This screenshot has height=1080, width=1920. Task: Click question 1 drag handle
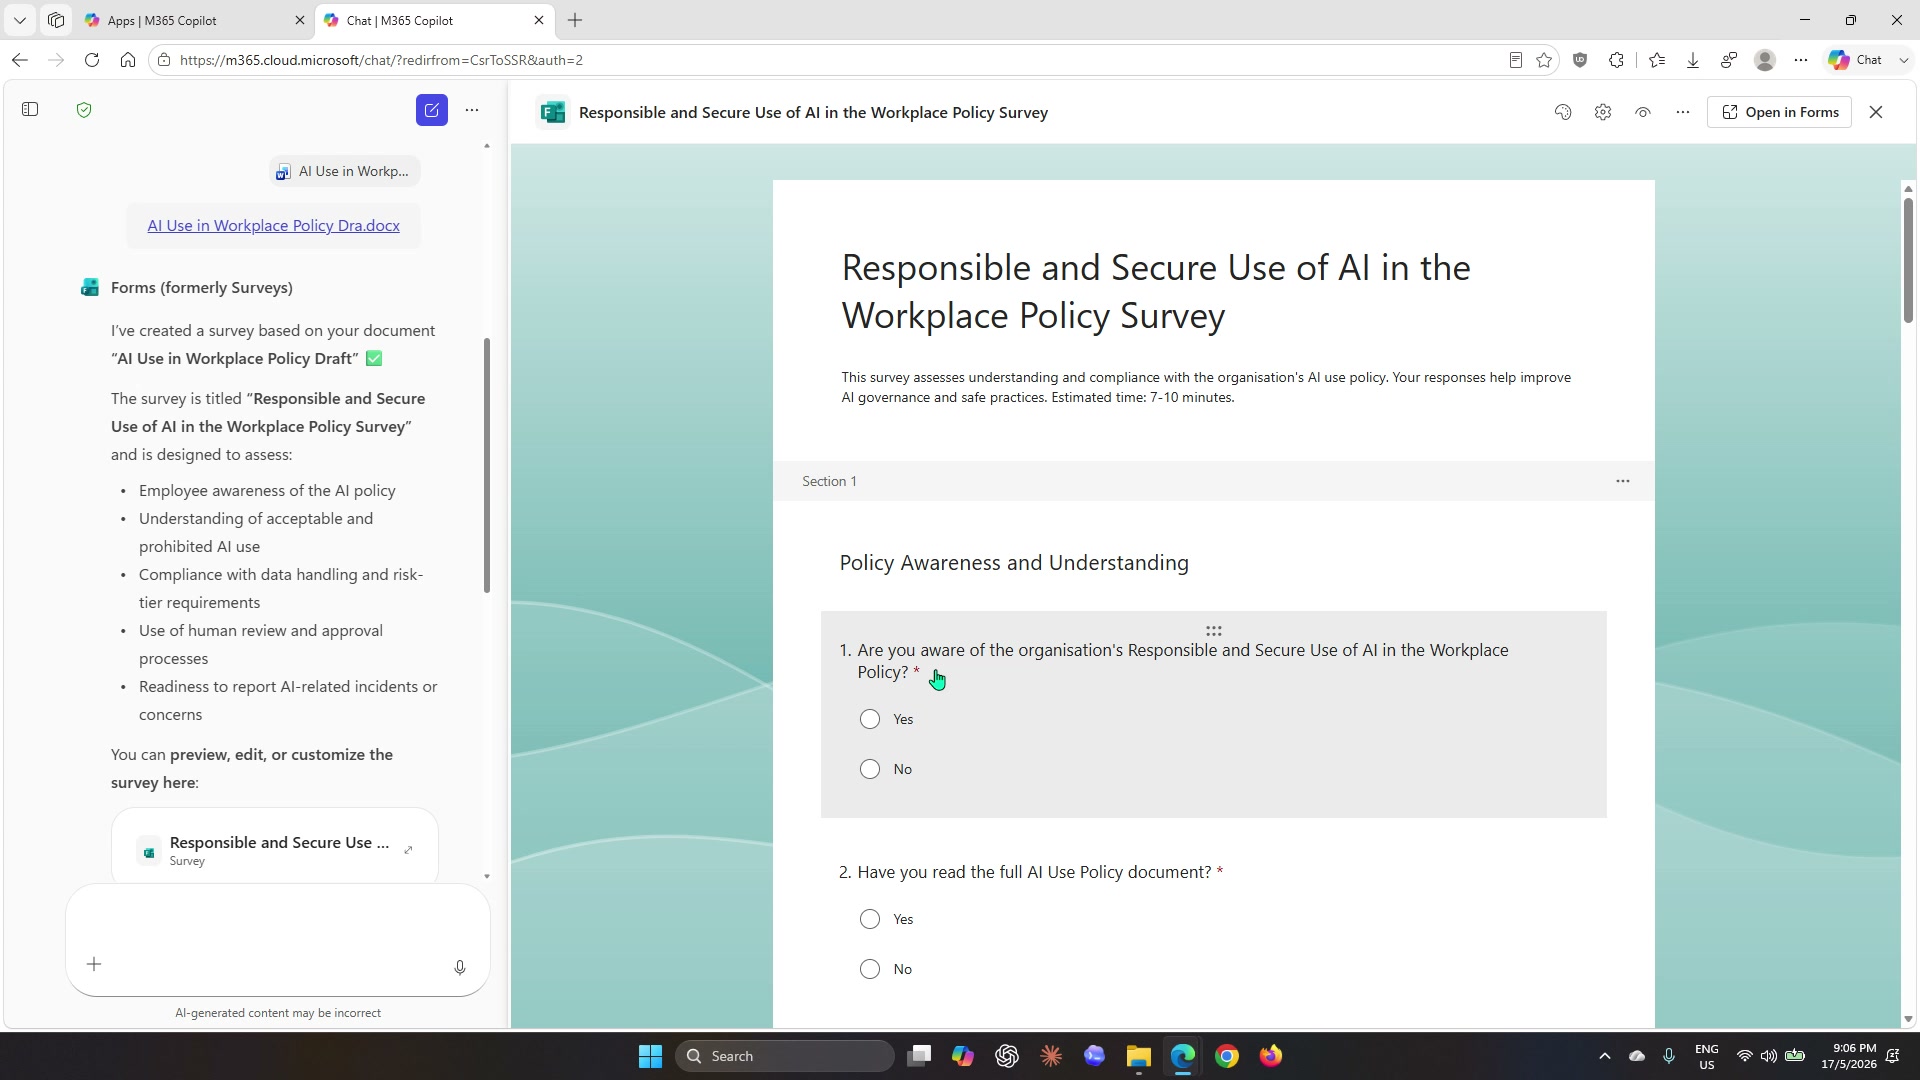click(x=1214, y=631)
